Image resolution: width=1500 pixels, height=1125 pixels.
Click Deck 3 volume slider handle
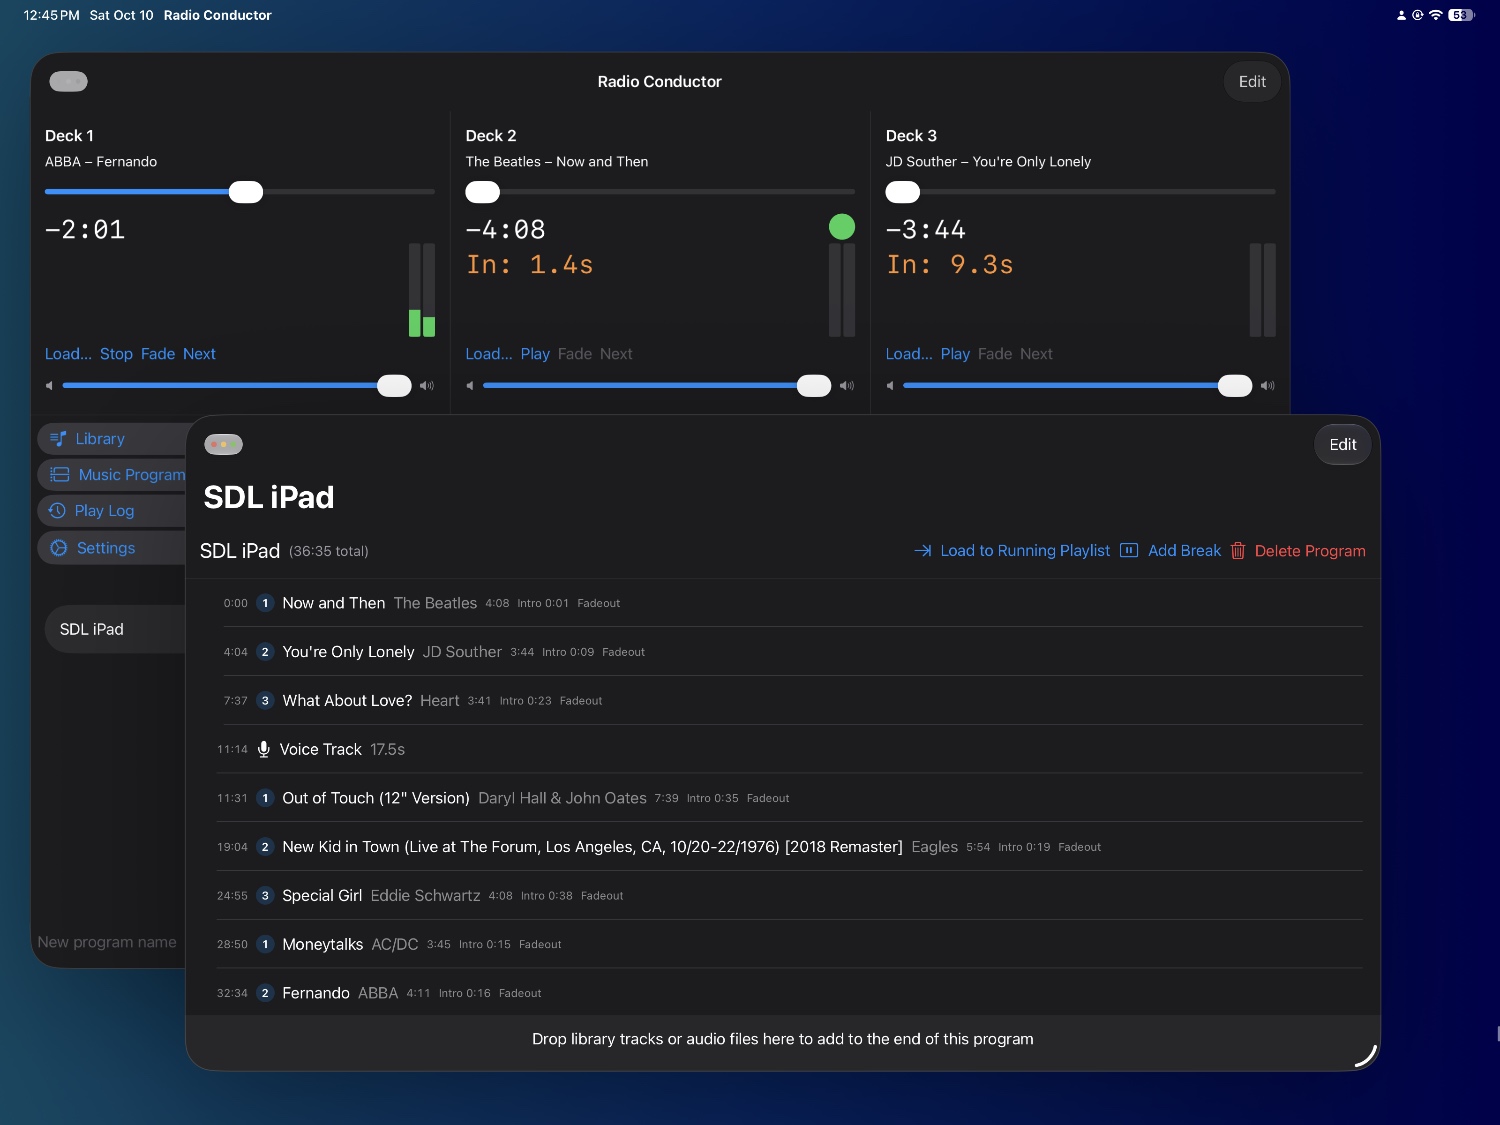pos(1235,386)
